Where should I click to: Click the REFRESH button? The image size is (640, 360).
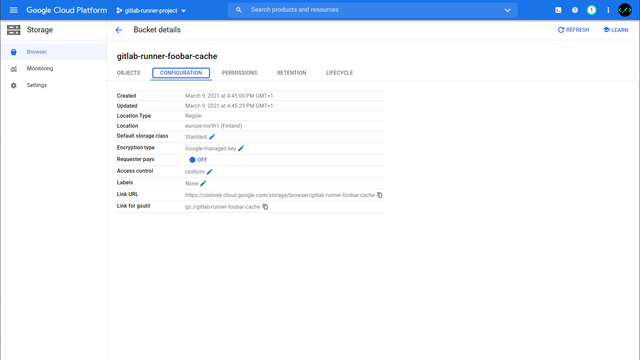[573, 30]
